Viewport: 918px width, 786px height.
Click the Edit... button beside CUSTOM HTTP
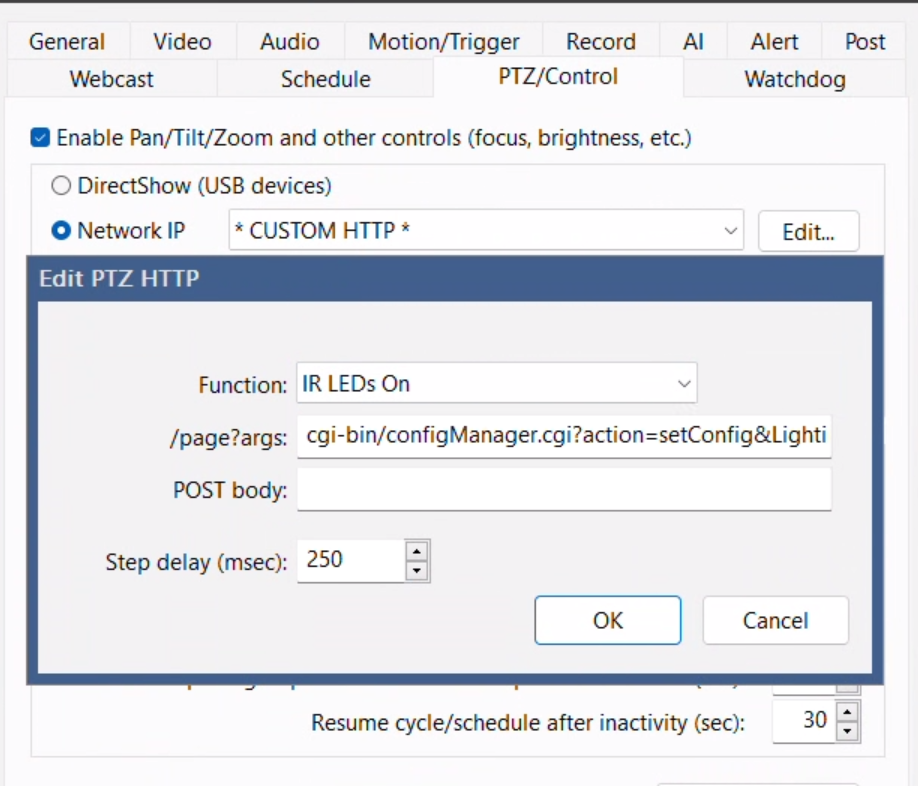(808, 232)
